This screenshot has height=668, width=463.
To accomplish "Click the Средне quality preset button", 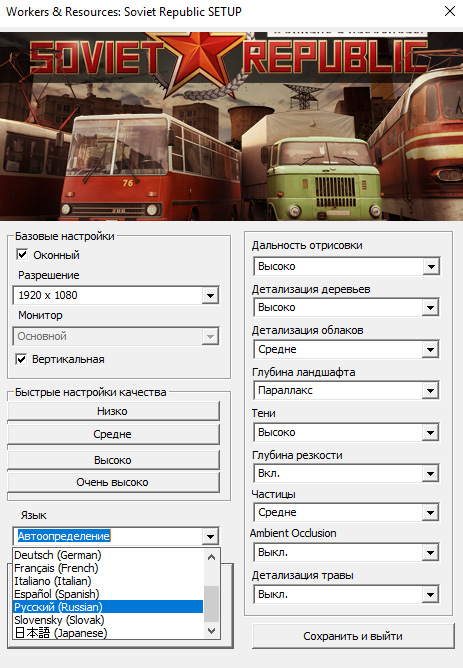I will (114, 434).
